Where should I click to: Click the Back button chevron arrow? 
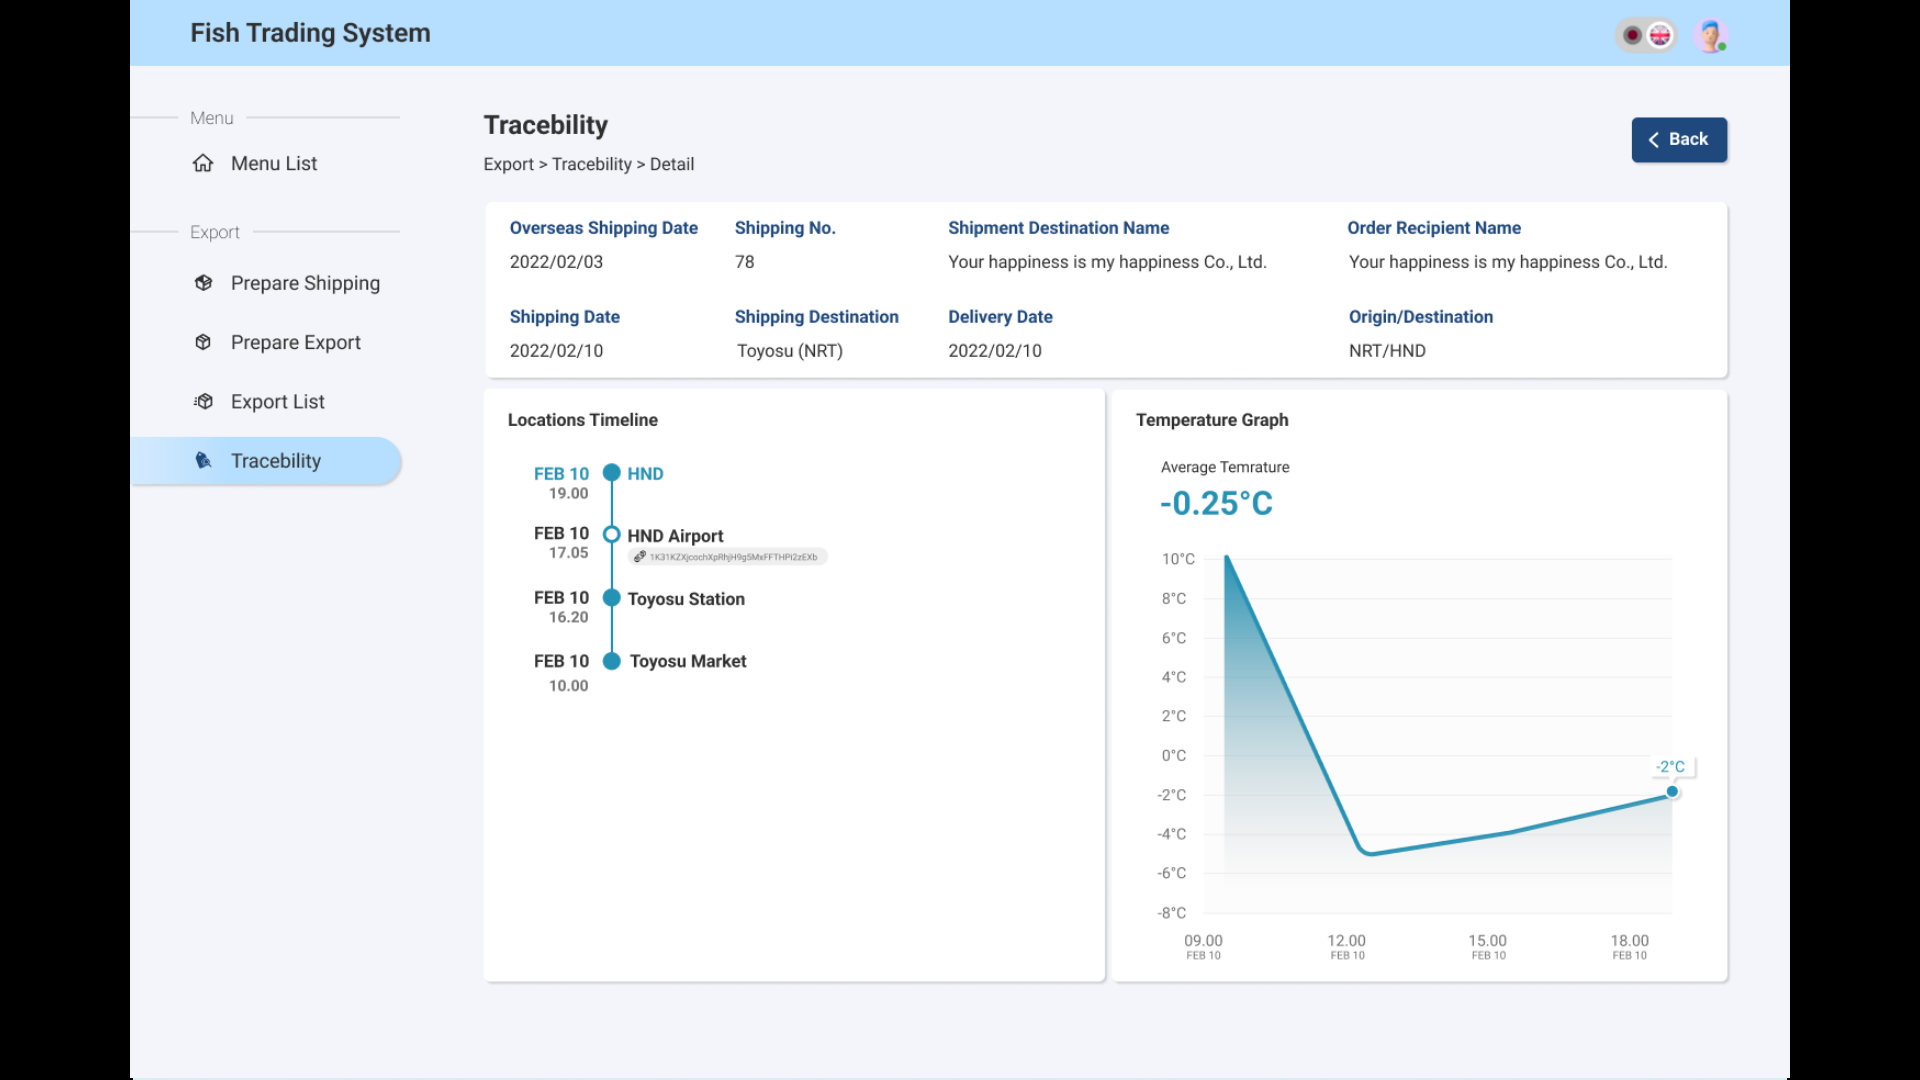point(1654,140)
